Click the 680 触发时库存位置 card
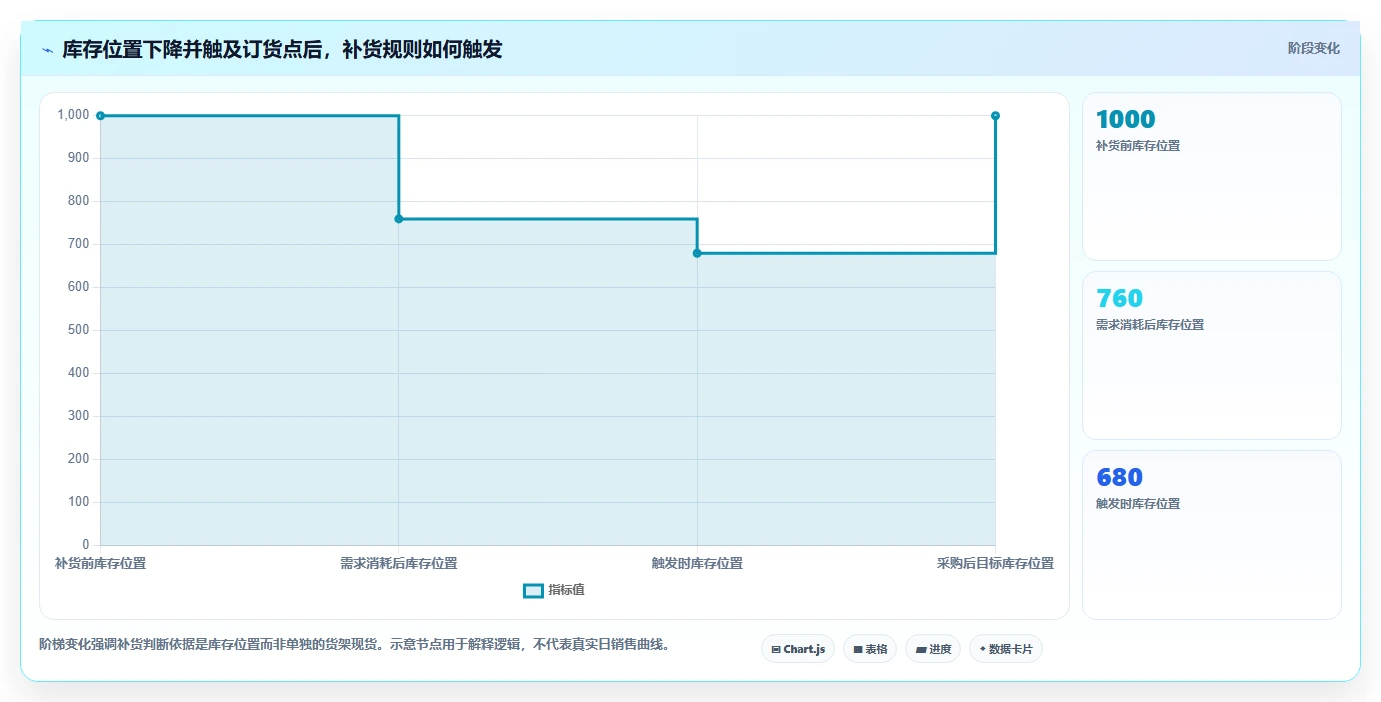Viewport: 1381px width, 702px height. click(1211, 534)
